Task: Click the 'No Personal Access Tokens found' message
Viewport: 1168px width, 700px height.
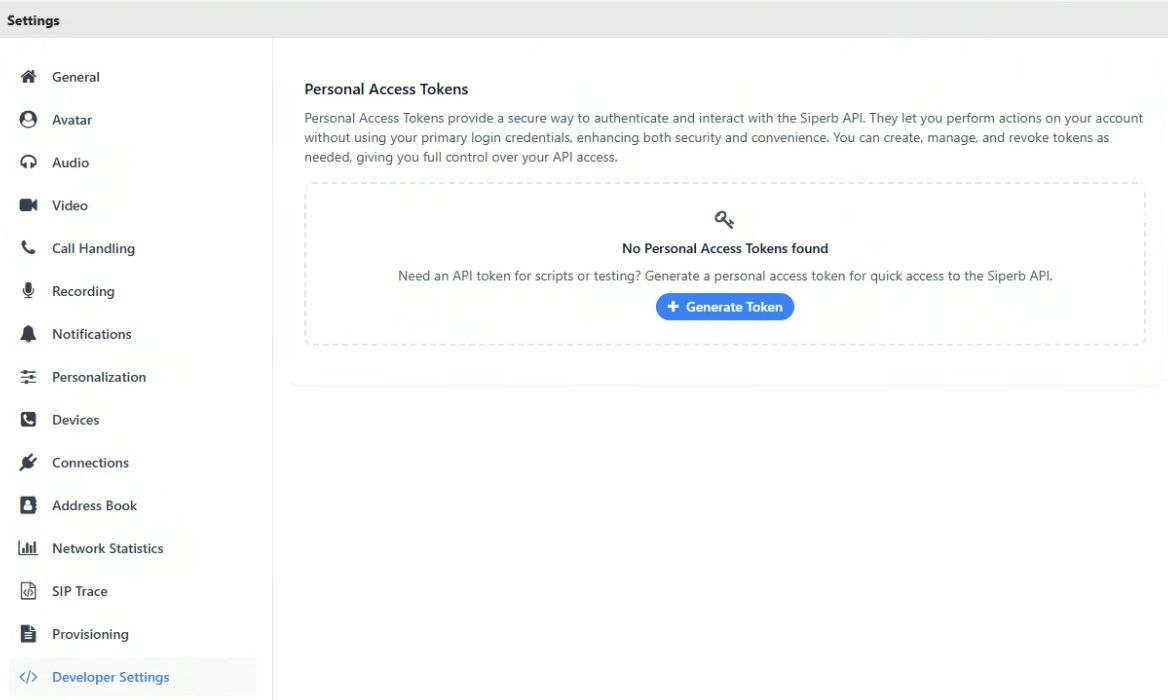Action: coord(725,248)
